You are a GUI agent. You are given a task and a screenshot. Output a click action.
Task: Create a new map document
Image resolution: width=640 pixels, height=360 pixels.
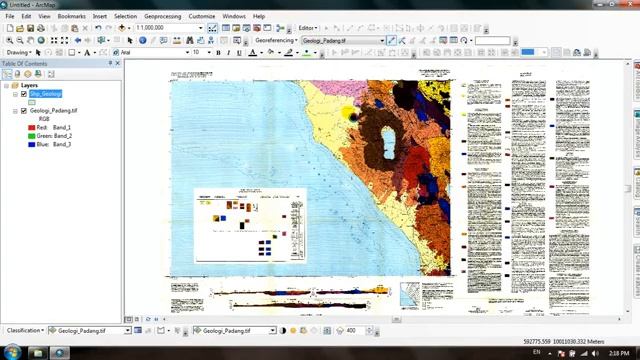tap(10, 28)
